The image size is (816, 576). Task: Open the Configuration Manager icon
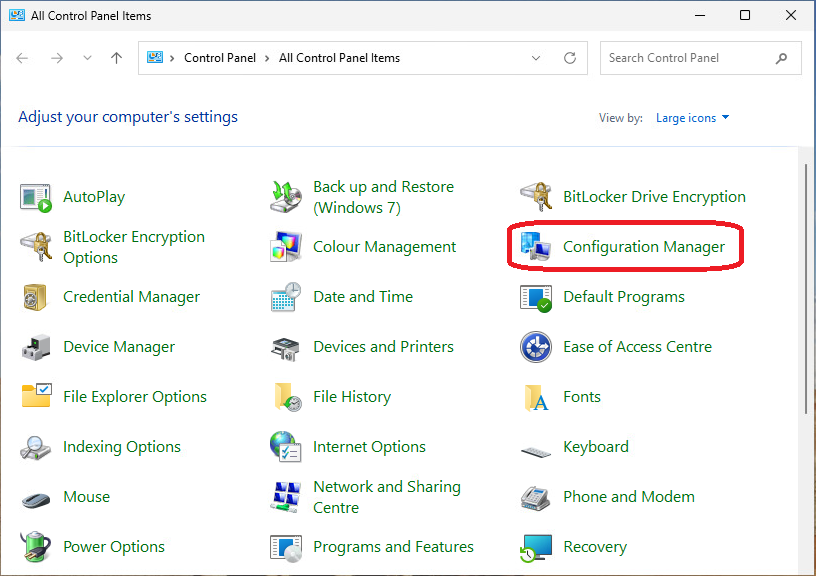click(536, 247)
